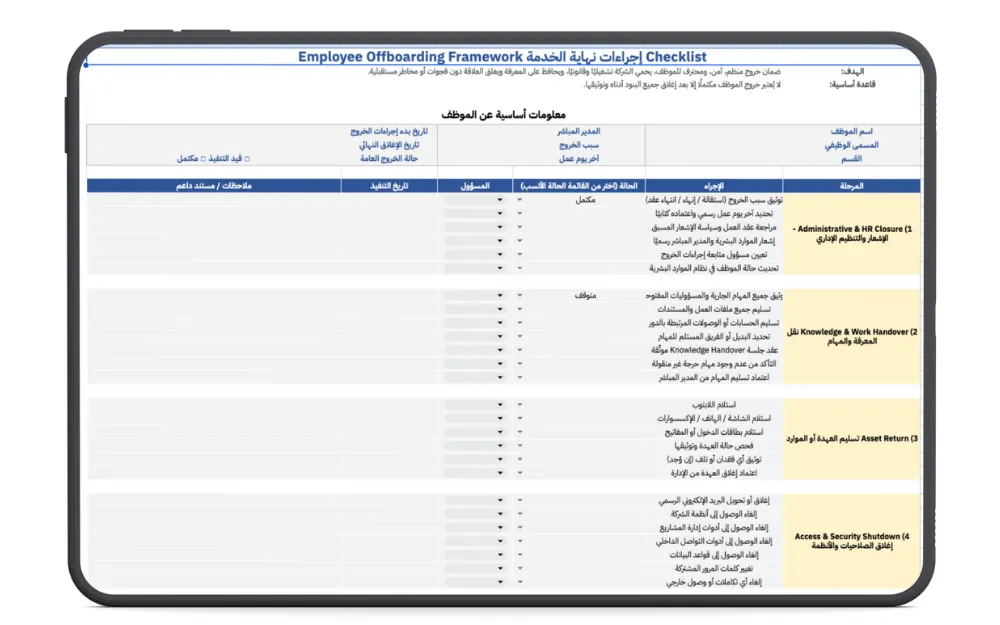Select the الإجراء column header
Screen dimensions: 1000x625
[x=714, y=186]
